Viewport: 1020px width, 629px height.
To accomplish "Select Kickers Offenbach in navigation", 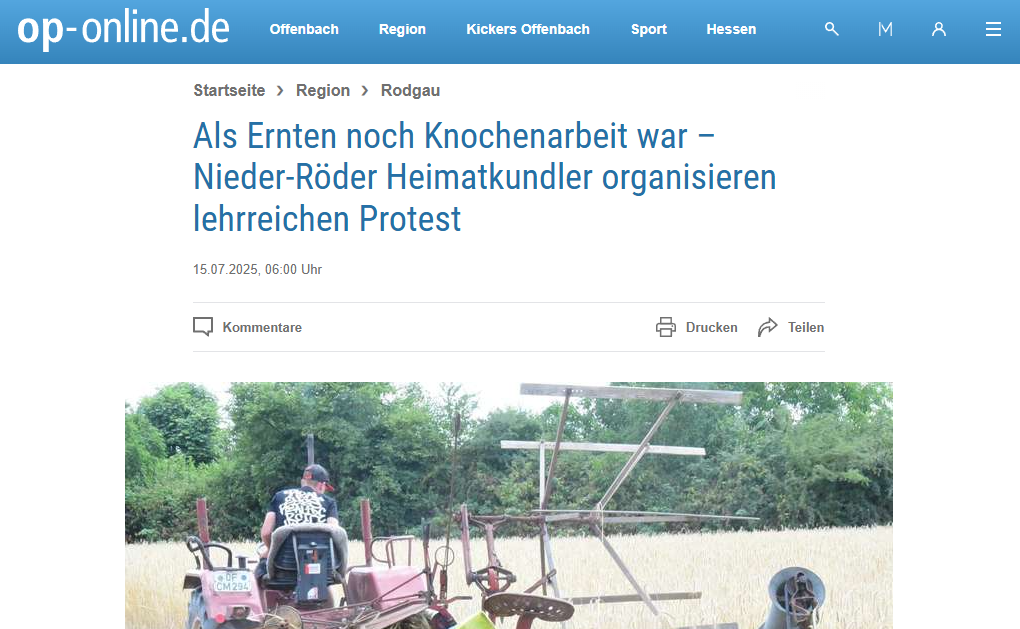I will pos(528,29).
